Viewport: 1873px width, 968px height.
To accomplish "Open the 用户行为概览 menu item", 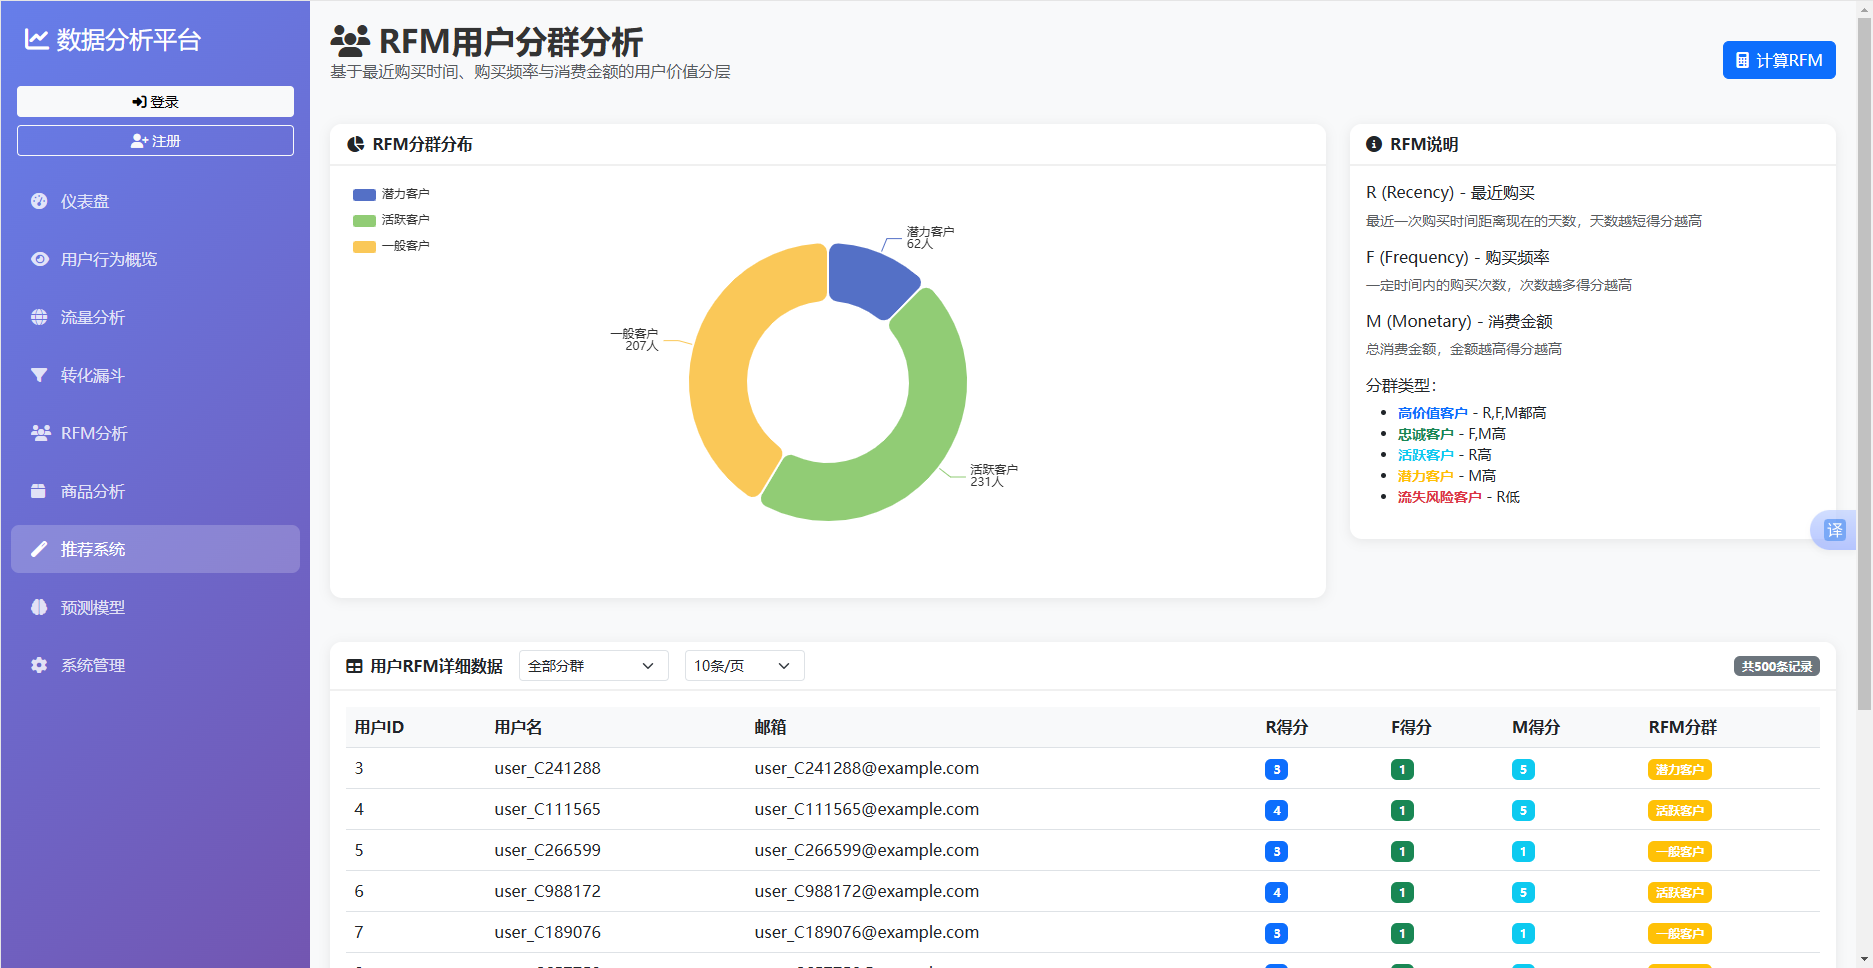I will [x=155, y=259].
